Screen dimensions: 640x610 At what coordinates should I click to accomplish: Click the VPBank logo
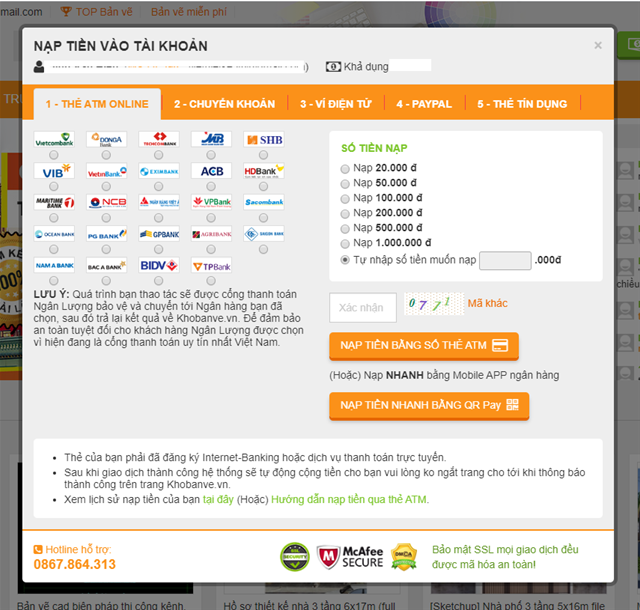coord(211,202)
